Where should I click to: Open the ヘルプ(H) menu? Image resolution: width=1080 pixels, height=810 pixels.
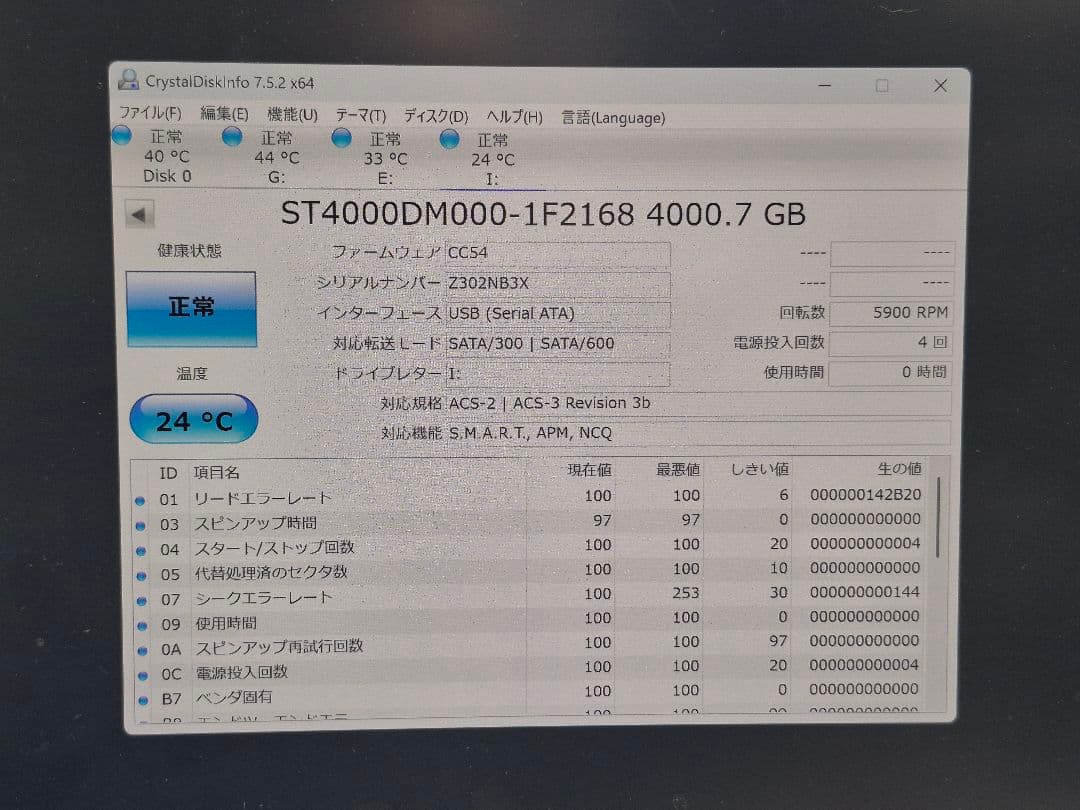512,117
